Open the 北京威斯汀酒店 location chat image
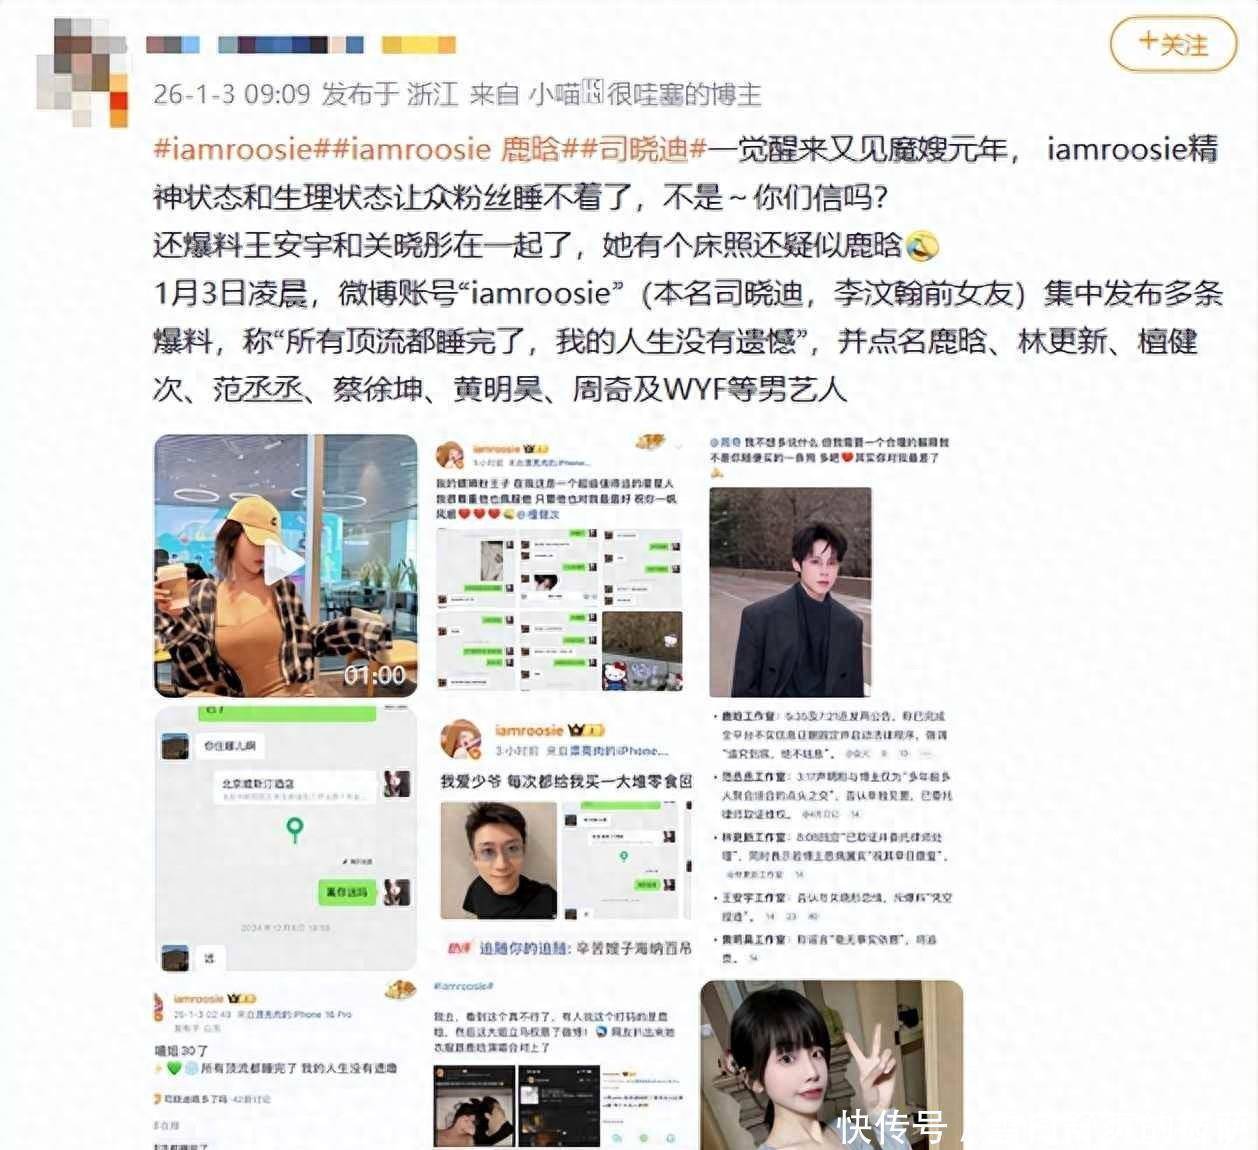Image resolution: width=1258 pixels, height=1150 pixels. coord(285,838)
